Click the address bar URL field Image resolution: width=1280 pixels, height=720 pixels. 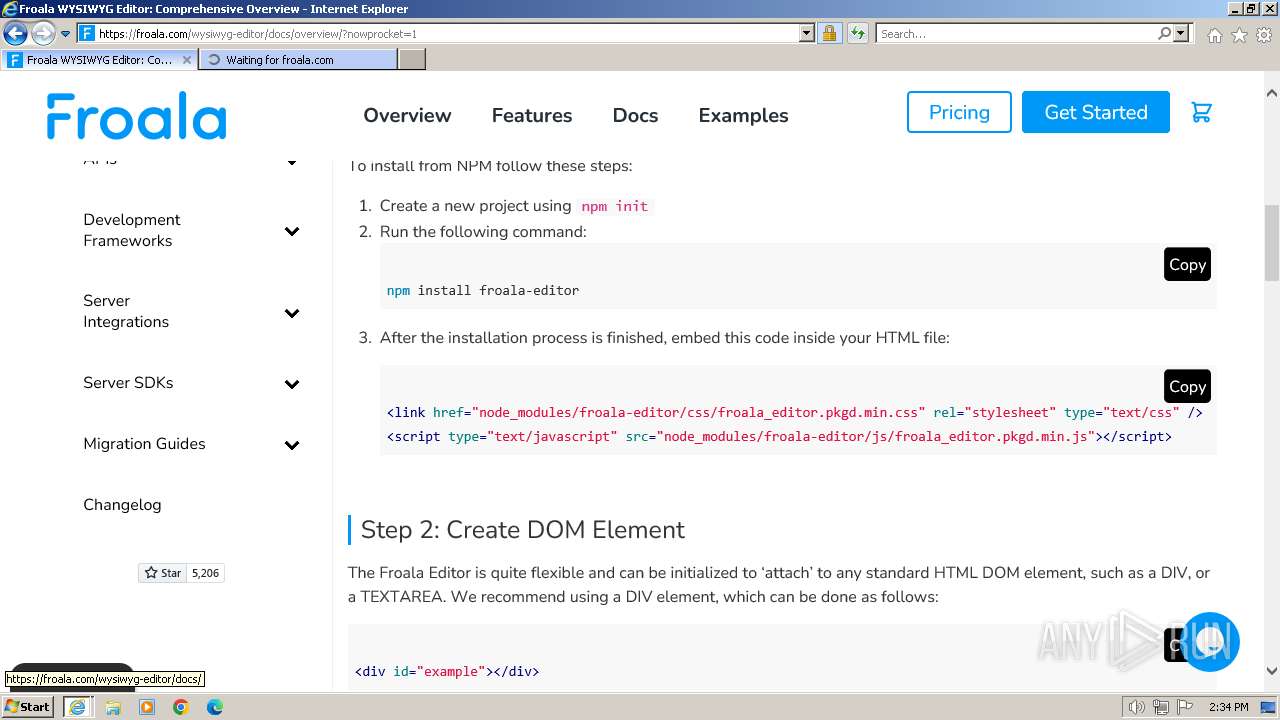tap(447, 33)
